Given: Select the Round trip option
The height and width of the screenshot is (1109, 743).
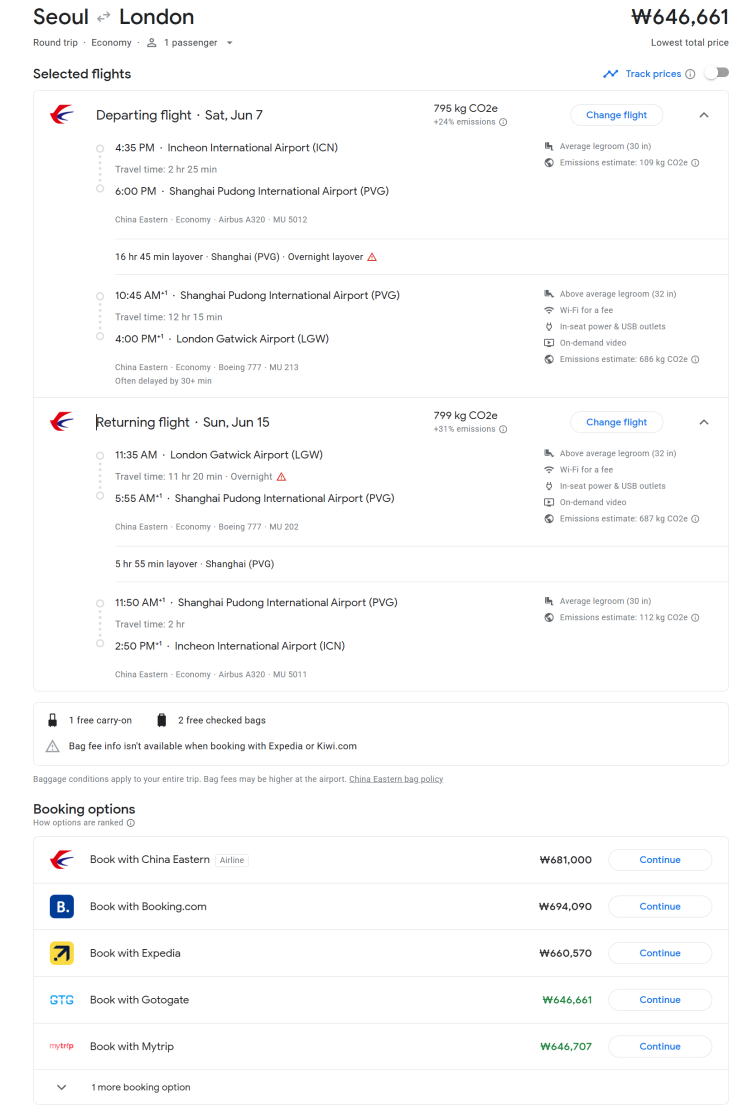Looking at the screenshot, I should click(55, 43).
